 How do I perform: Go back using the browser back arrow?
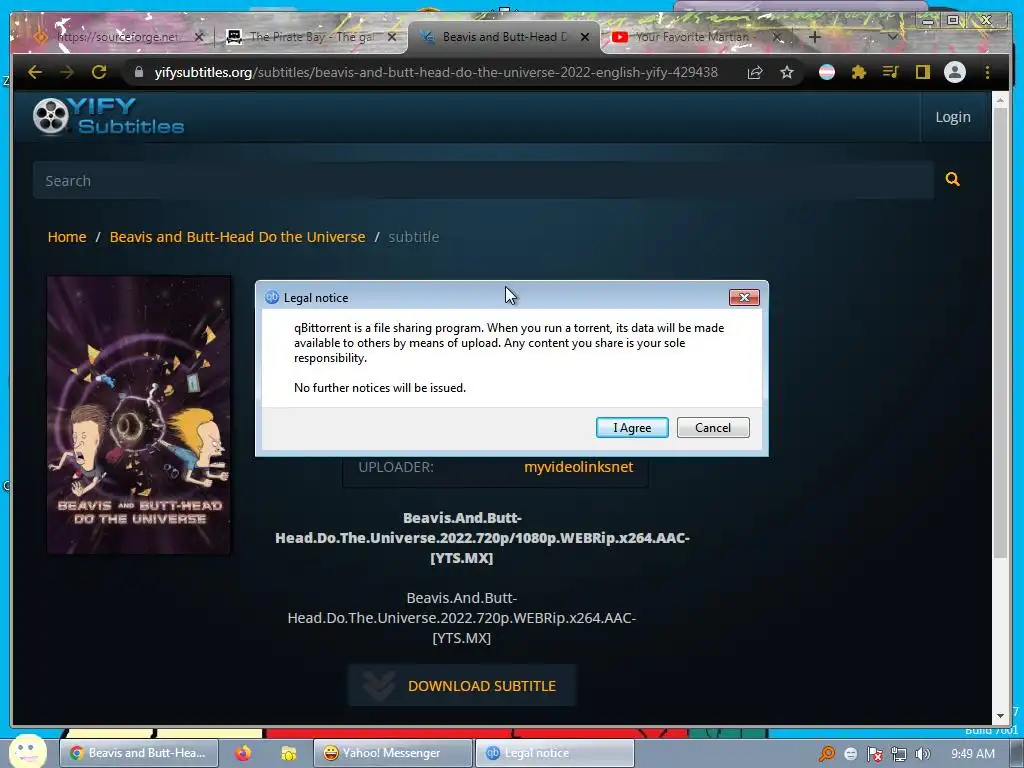pos(35,72)
